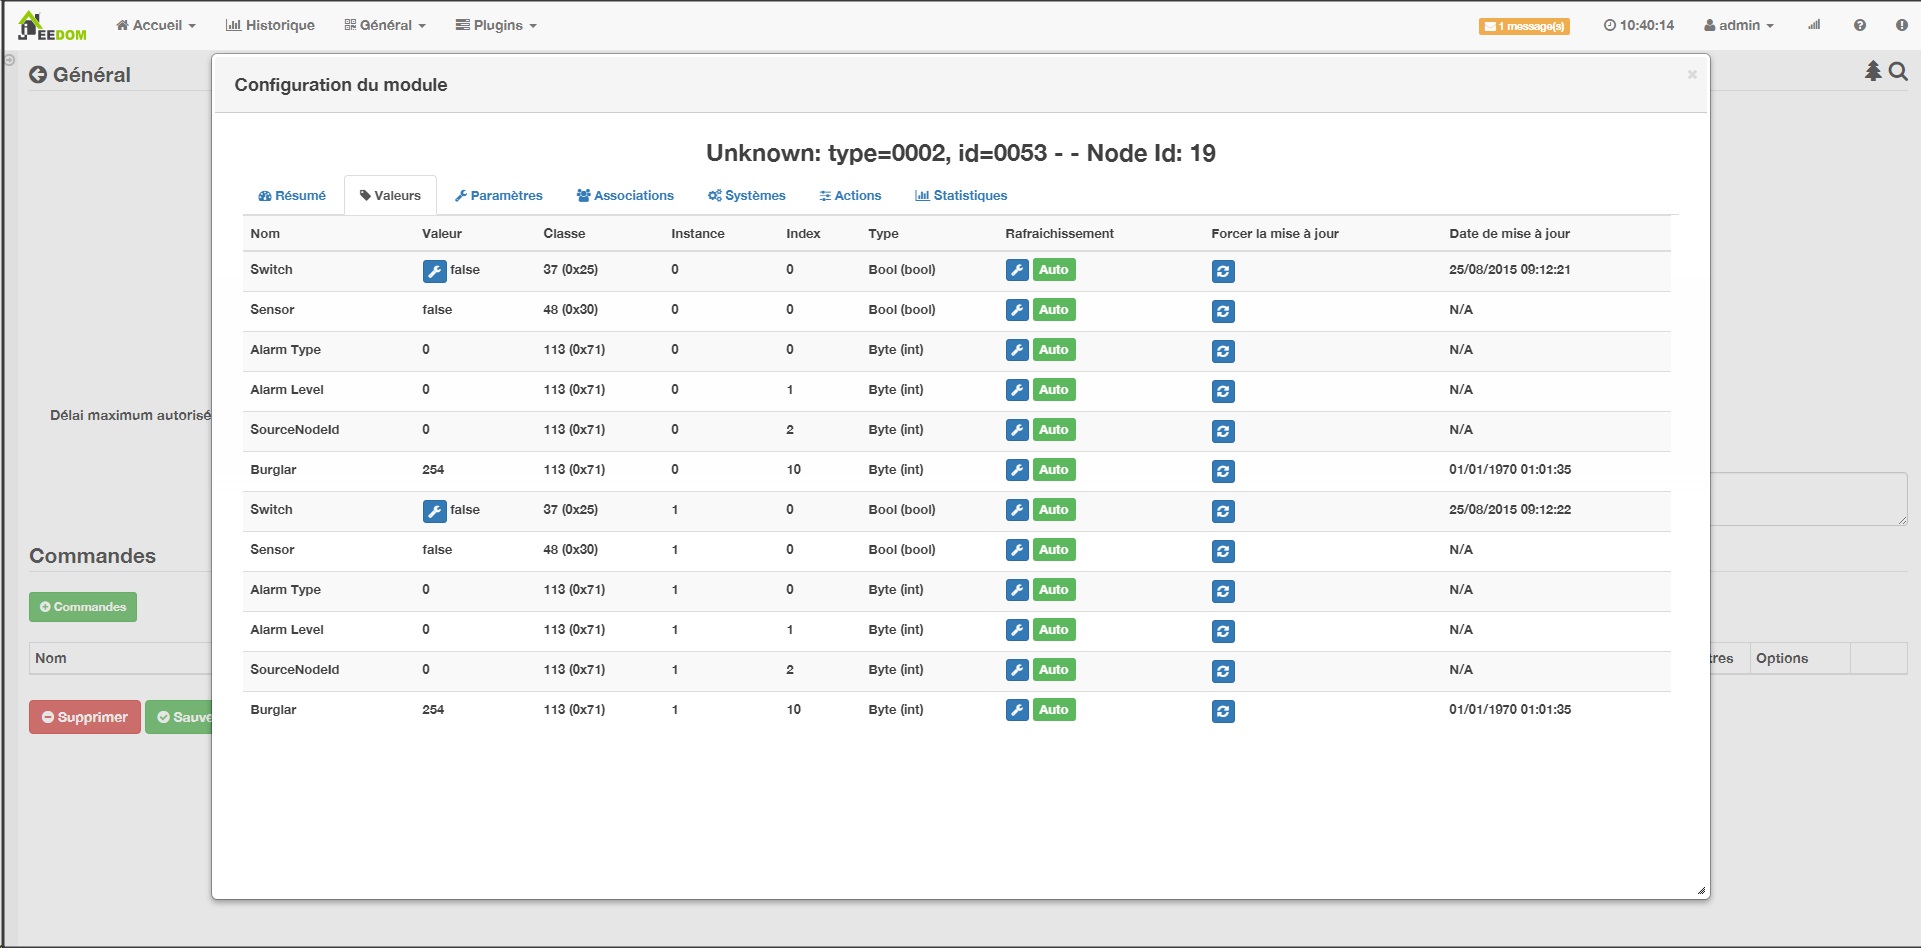This screenshot has height=948, width=1921.
Task: Switch to the Résumé tab
Action: (x=292, y=195)
